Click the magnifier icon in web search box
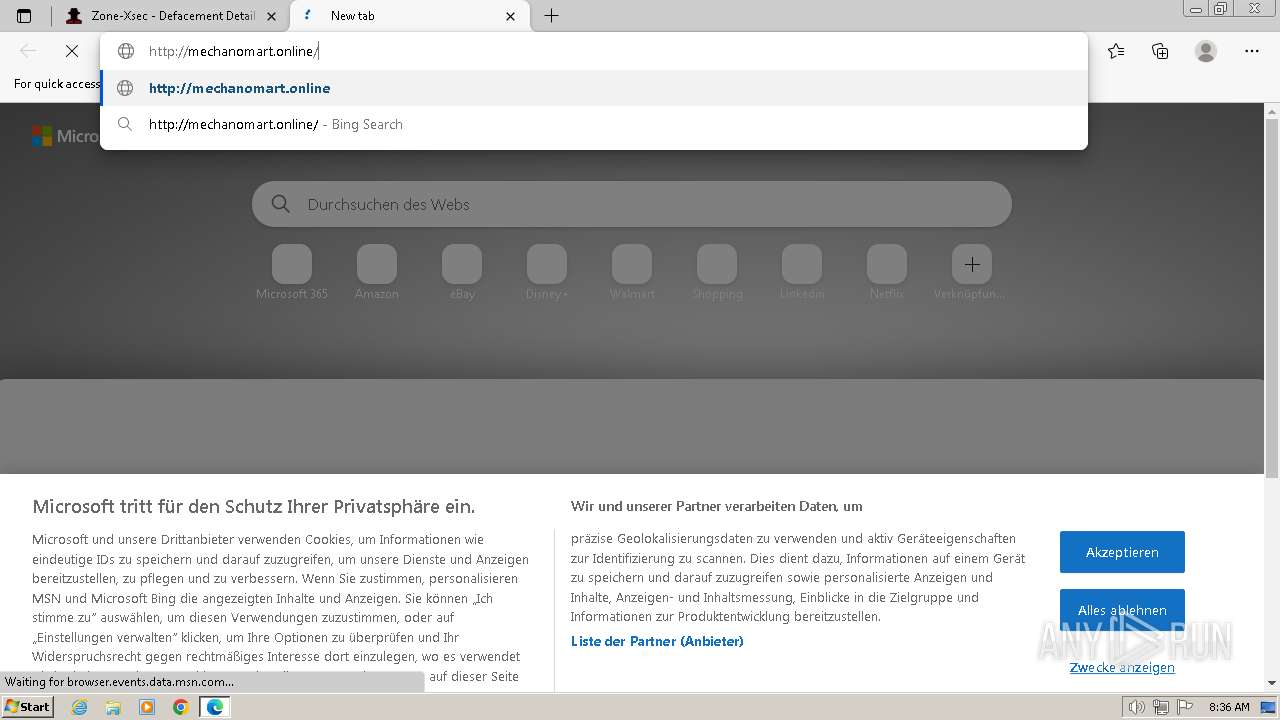The image size is (1280, 720). click(x=281, y=204)
